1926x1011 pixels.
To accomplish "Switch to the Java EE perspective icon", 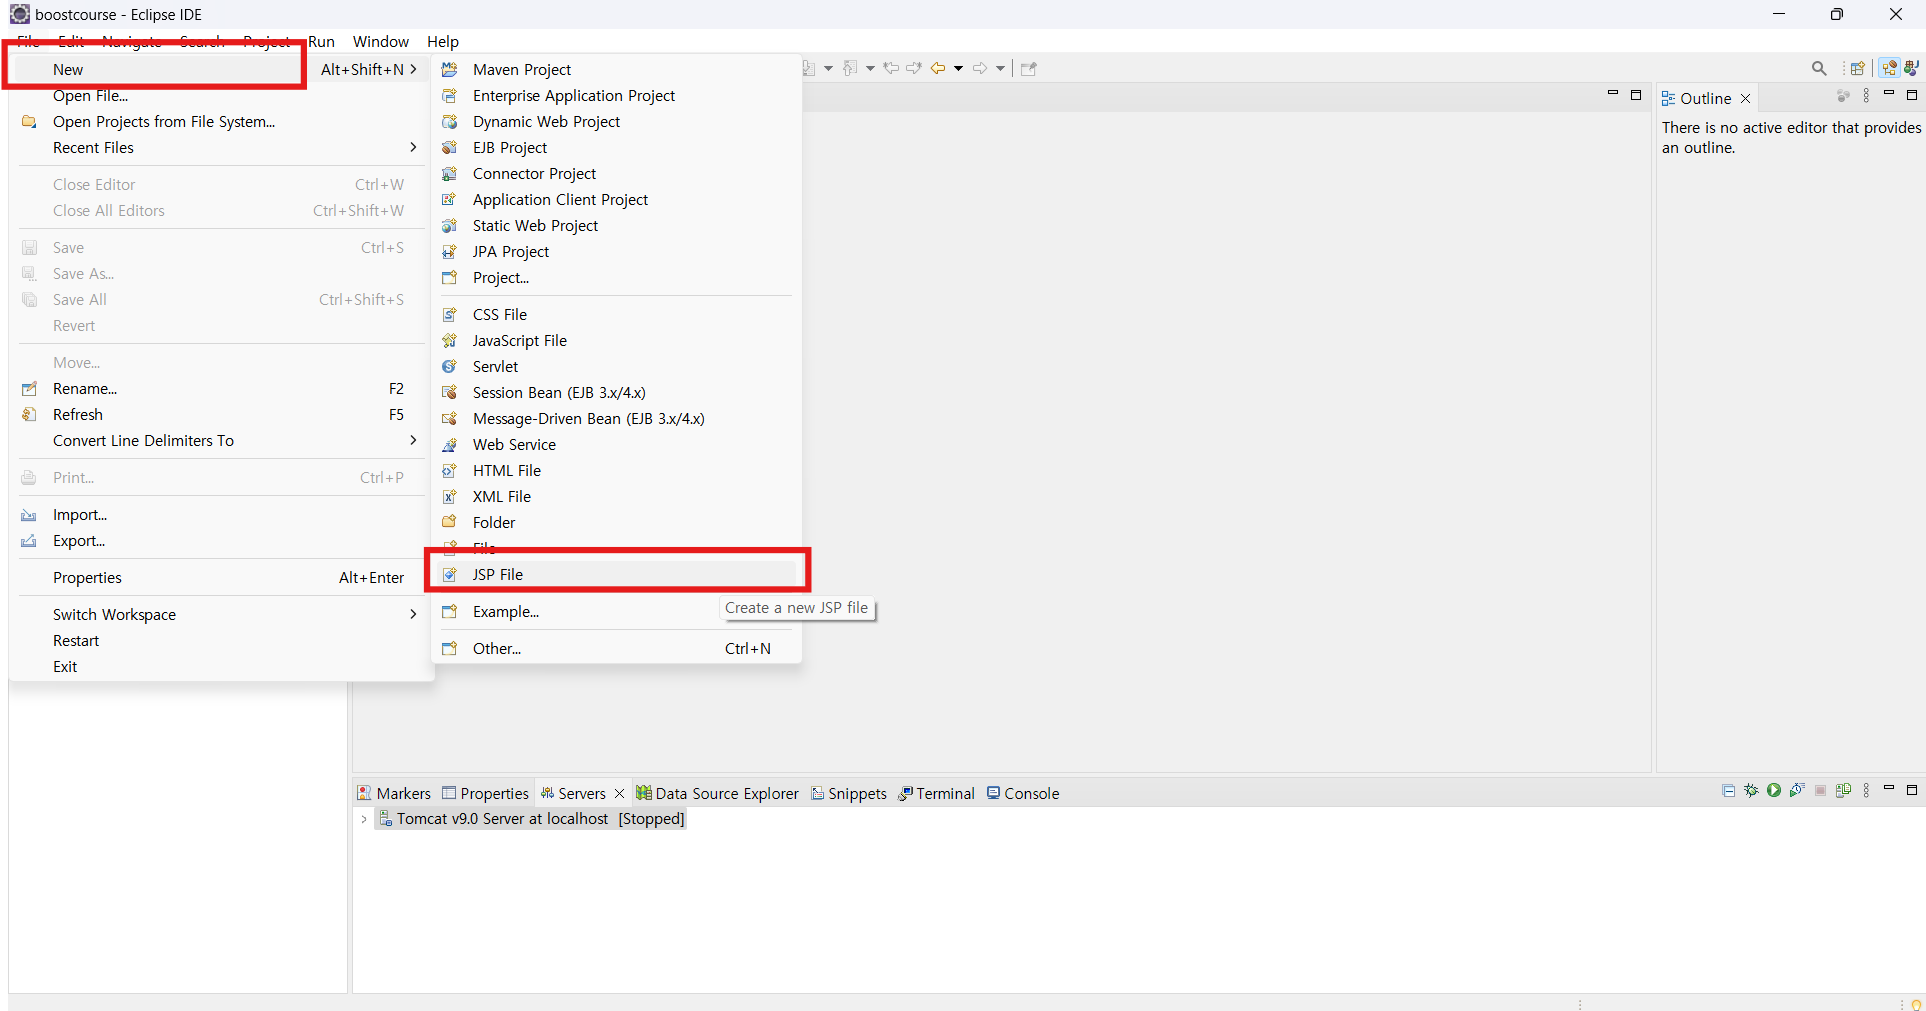I will (1889, 68).
